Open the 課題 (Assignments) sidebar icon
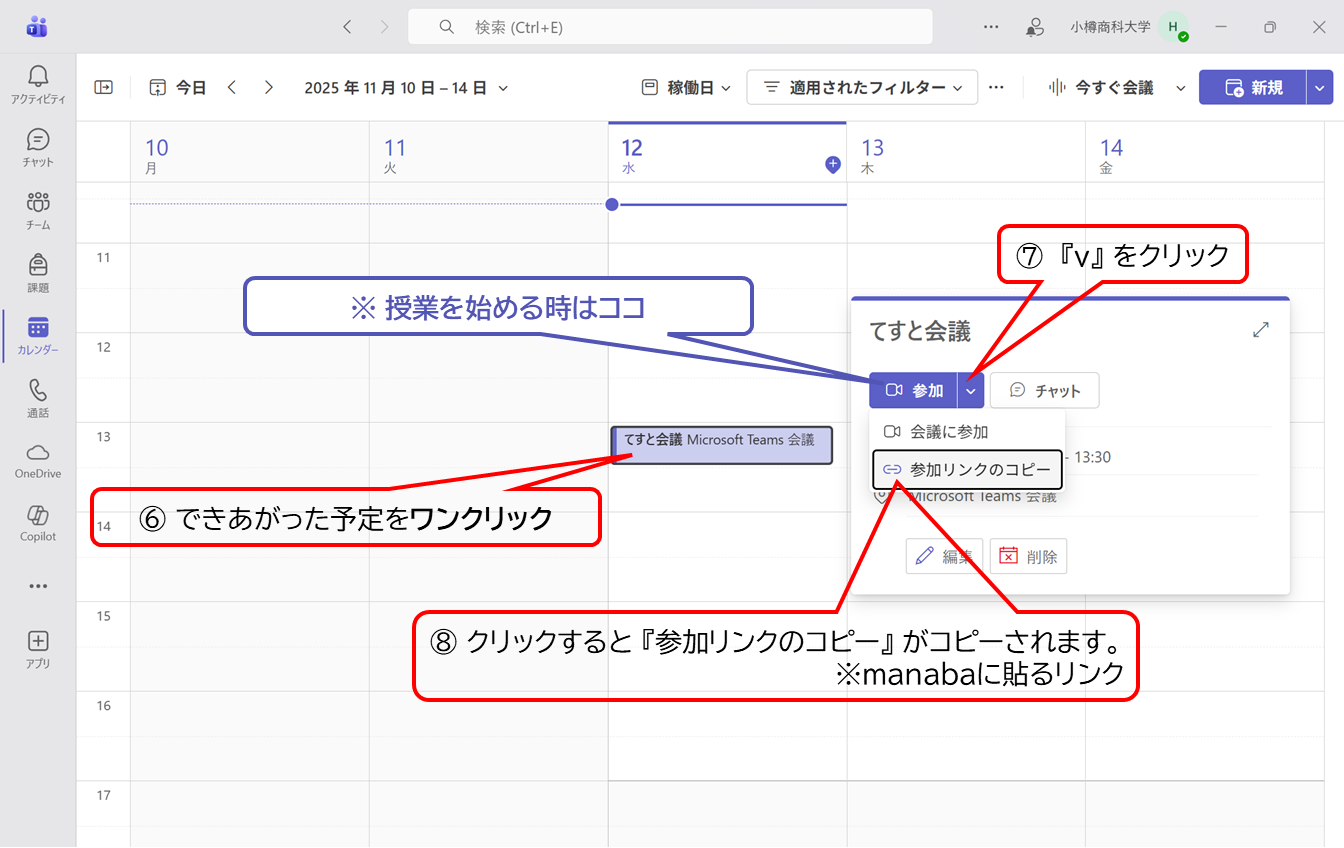This screenshot has width=1344, height=848. coord(38,273)
